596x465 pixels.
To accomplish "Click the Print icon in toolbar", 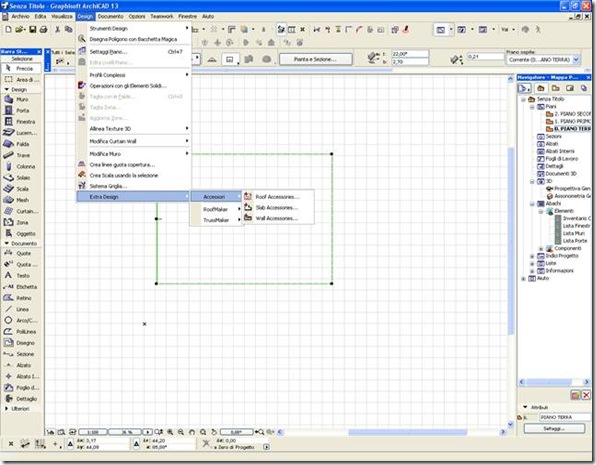I will [x=44, y=29].
